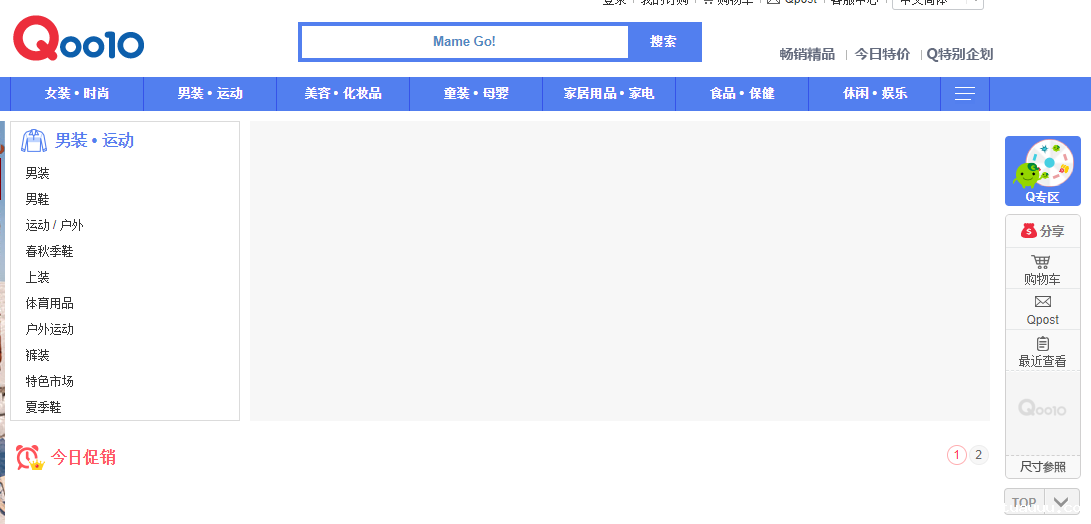
Task: Expand the language dropdown at top right
Action: click(x=937, y=3)
